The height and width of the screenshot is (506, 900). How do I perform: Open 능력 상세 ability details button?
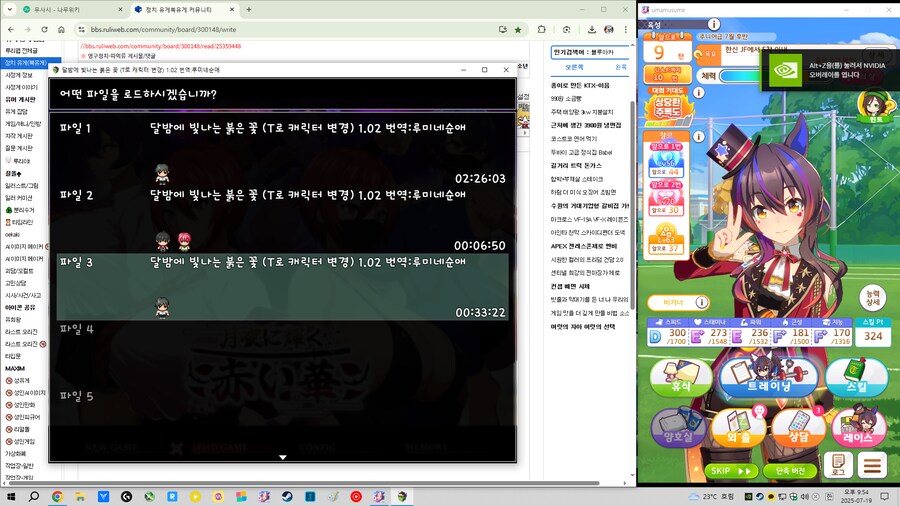[872, 297]
